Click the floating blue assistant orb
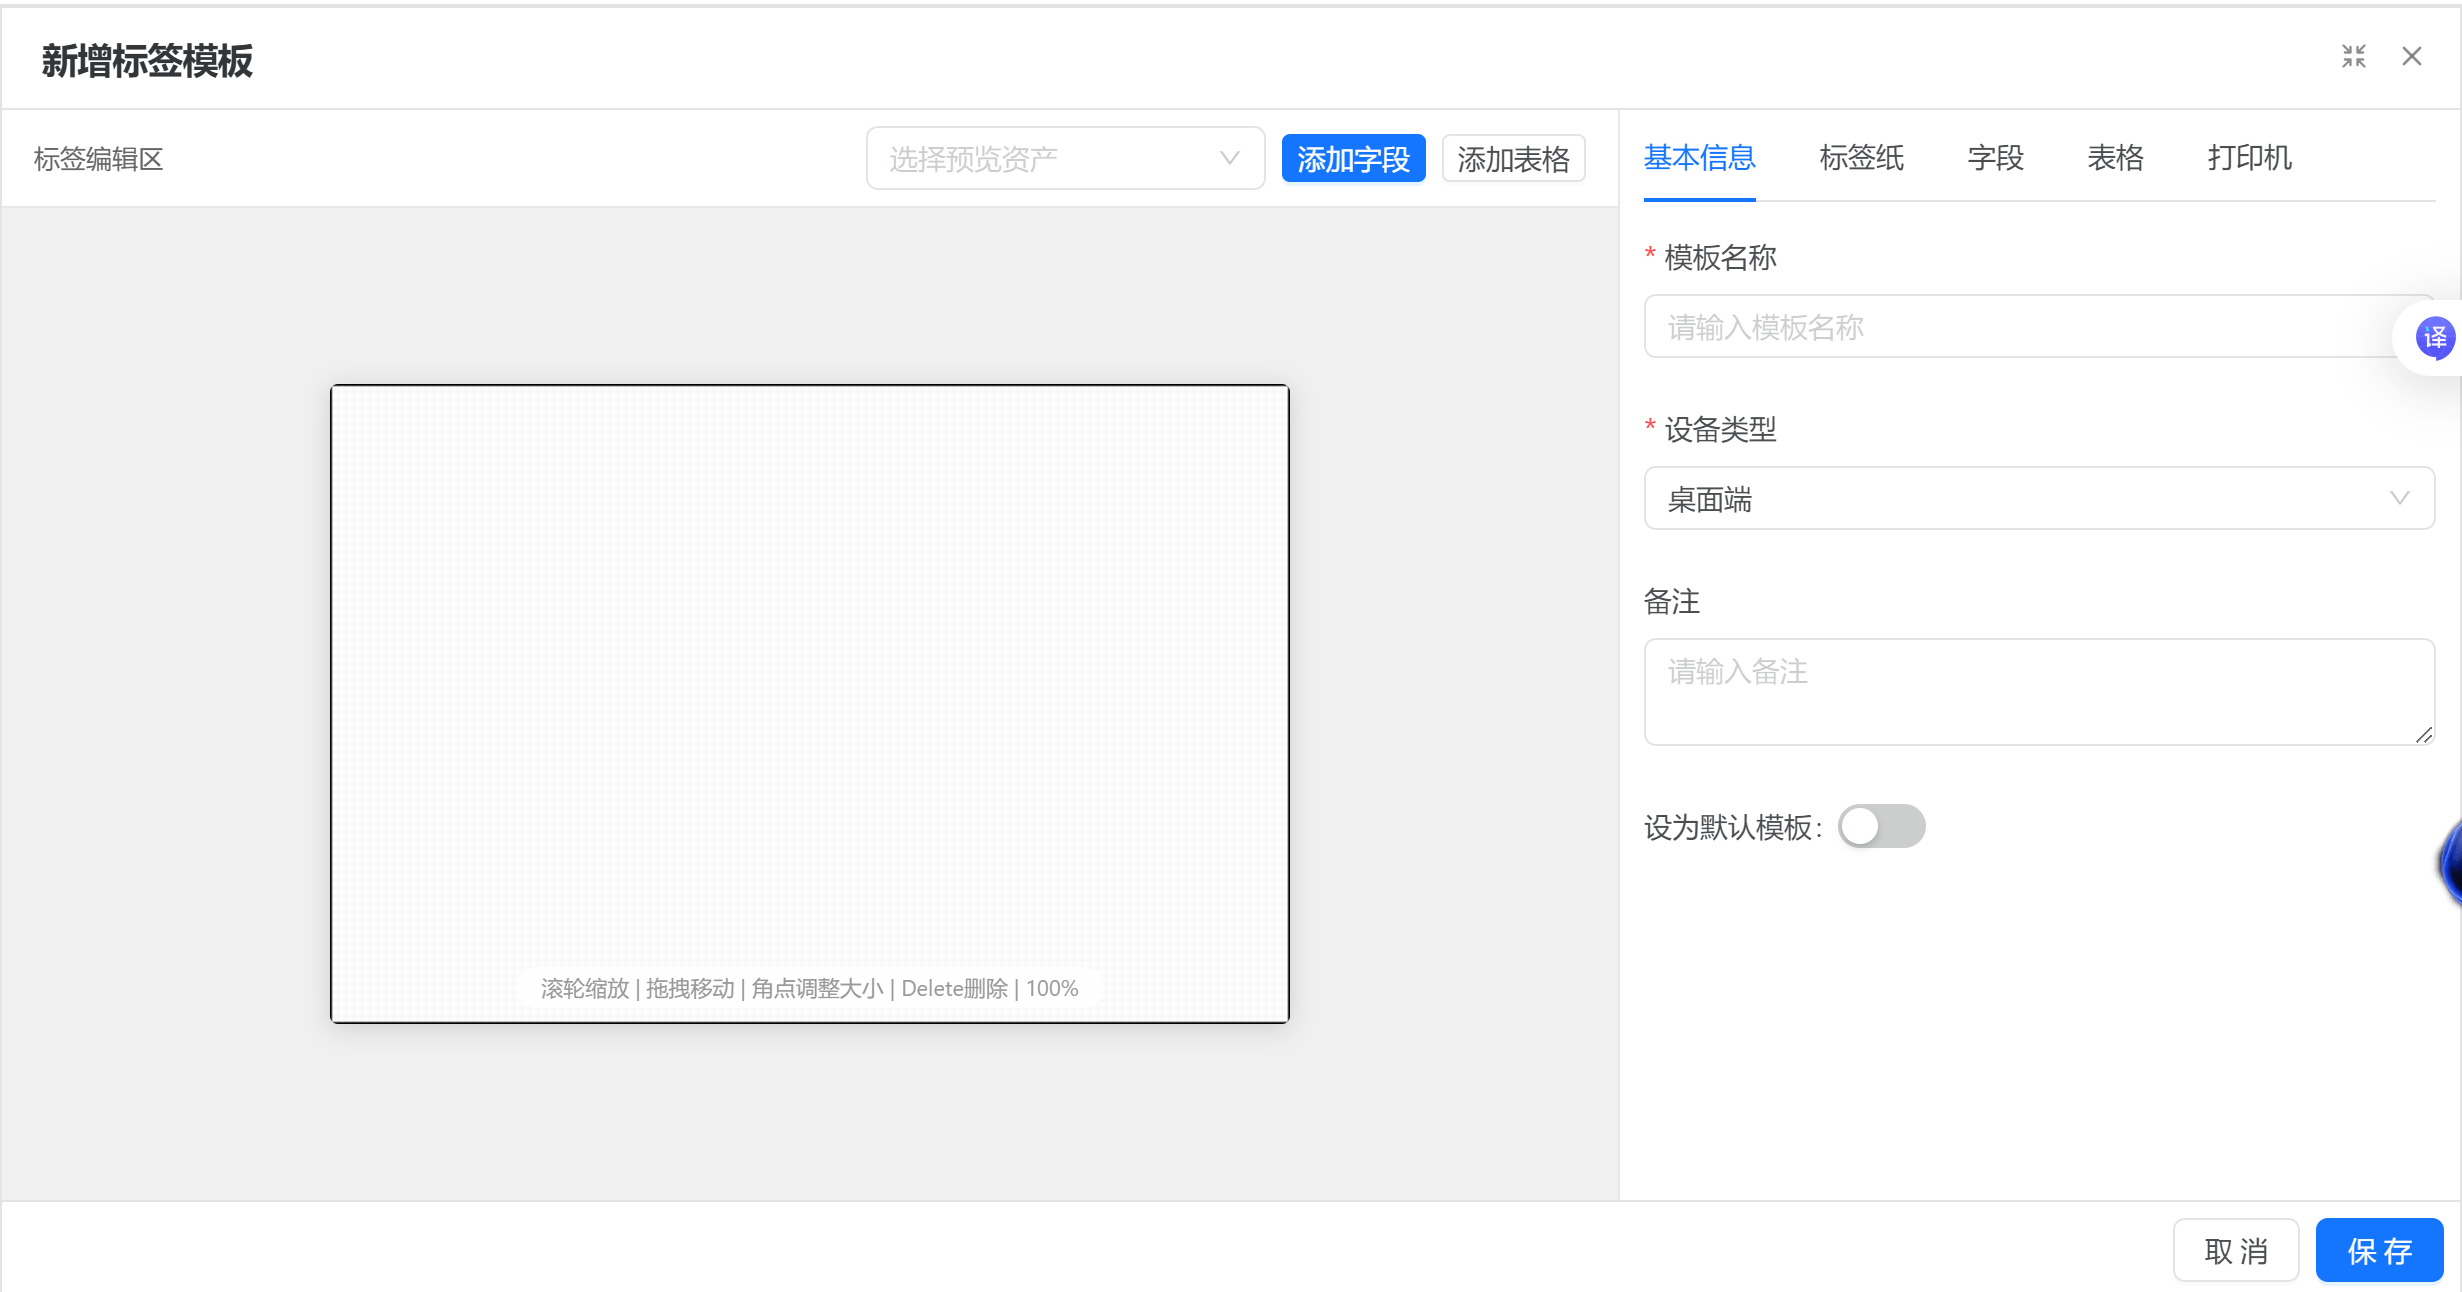This screenshot has height=1292, width=2462. pyautogui.click(x=2450, y=864)
